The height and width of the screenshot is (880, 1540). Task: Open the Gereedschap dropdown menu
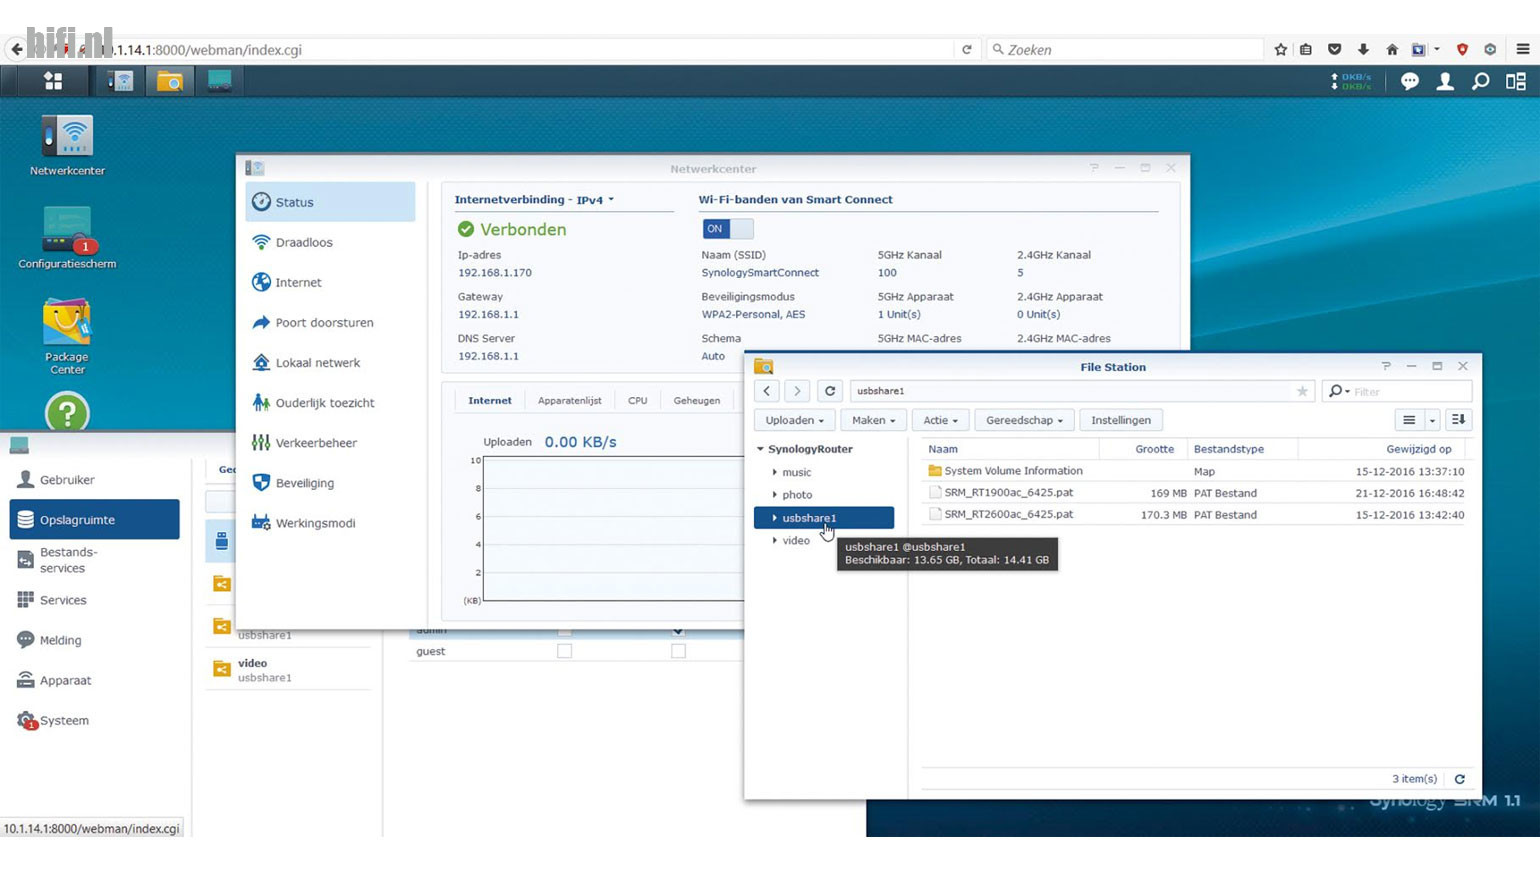[x=1024, y=420]
